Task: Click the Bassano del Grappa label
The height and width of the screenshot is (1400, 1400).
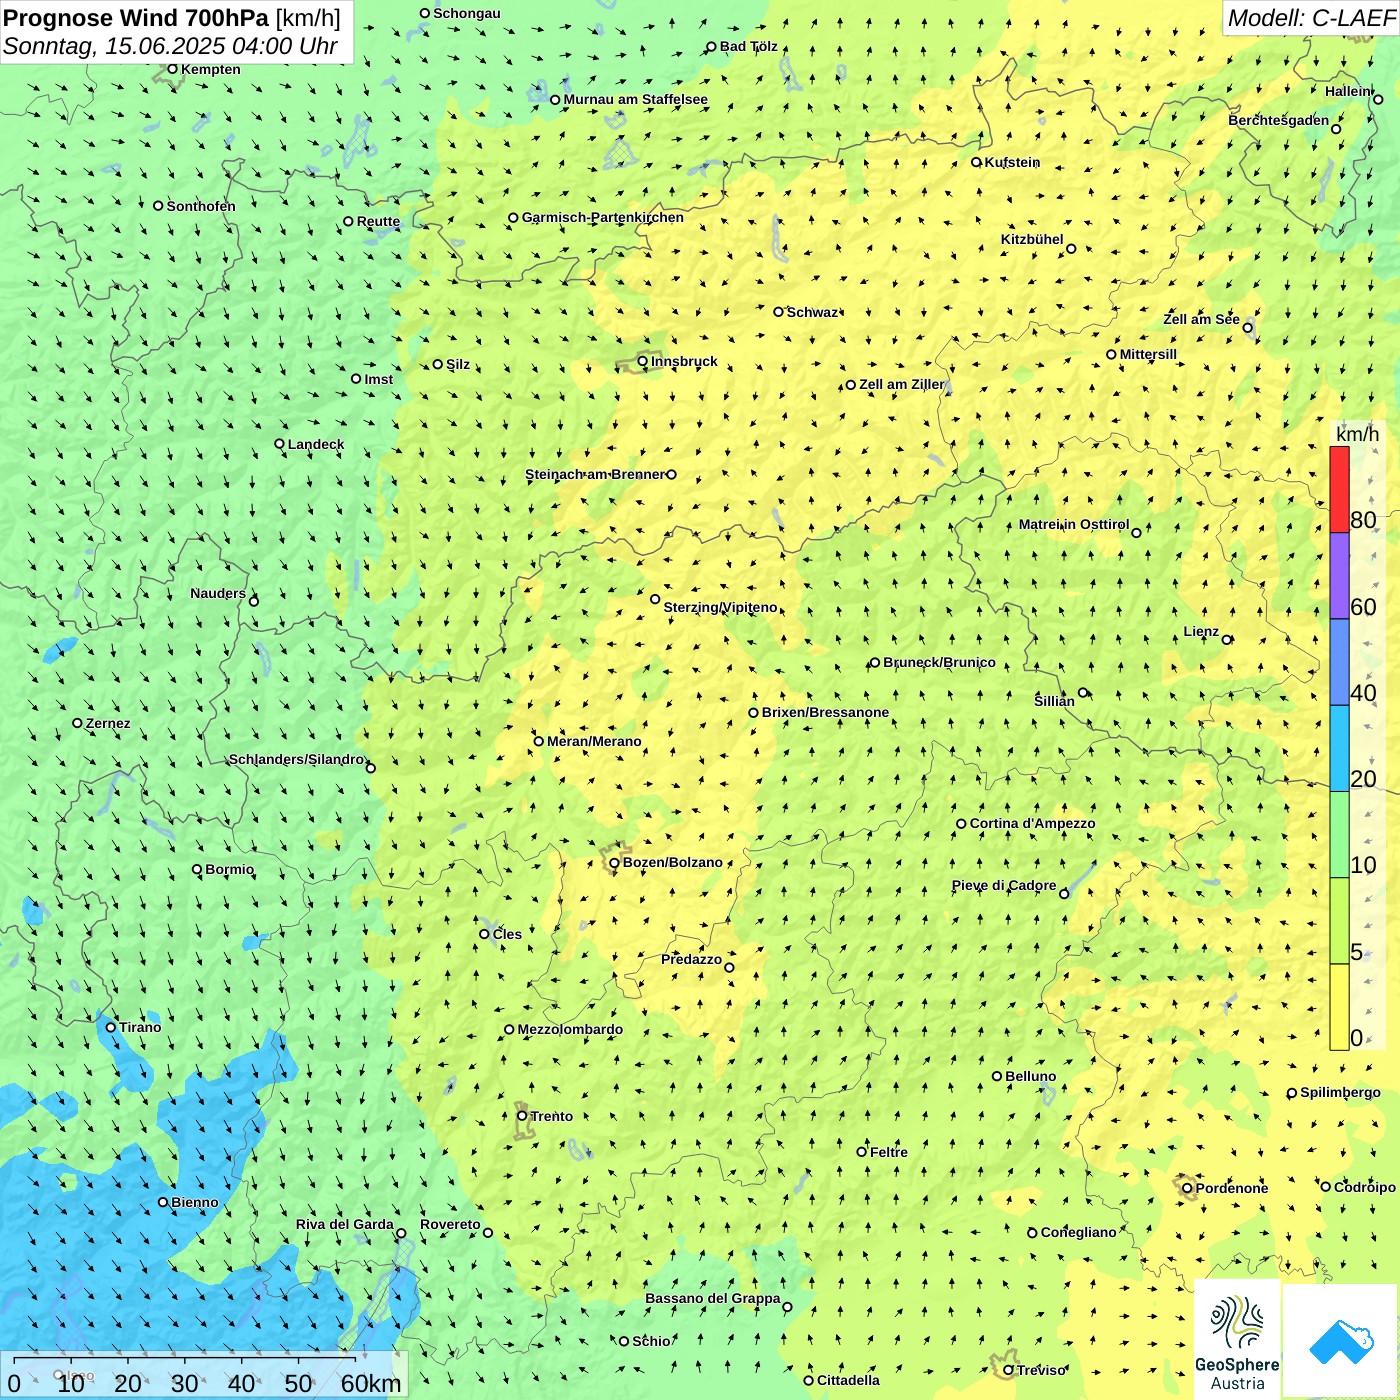Action: point(712,1298)
